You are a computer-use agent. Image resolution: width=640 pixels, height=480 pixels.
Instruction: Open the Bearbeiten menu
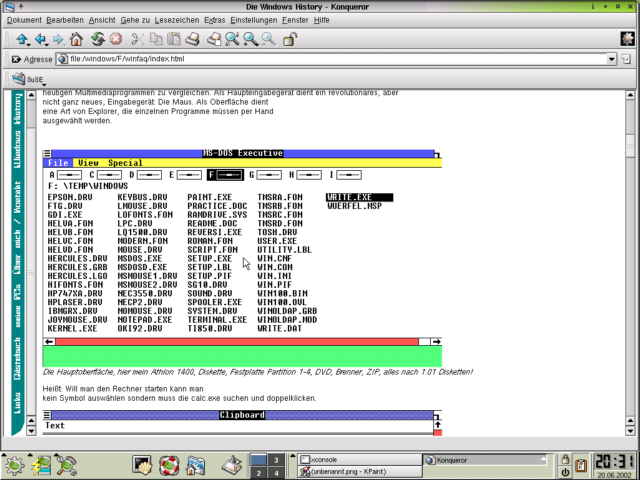coord(65,20)
